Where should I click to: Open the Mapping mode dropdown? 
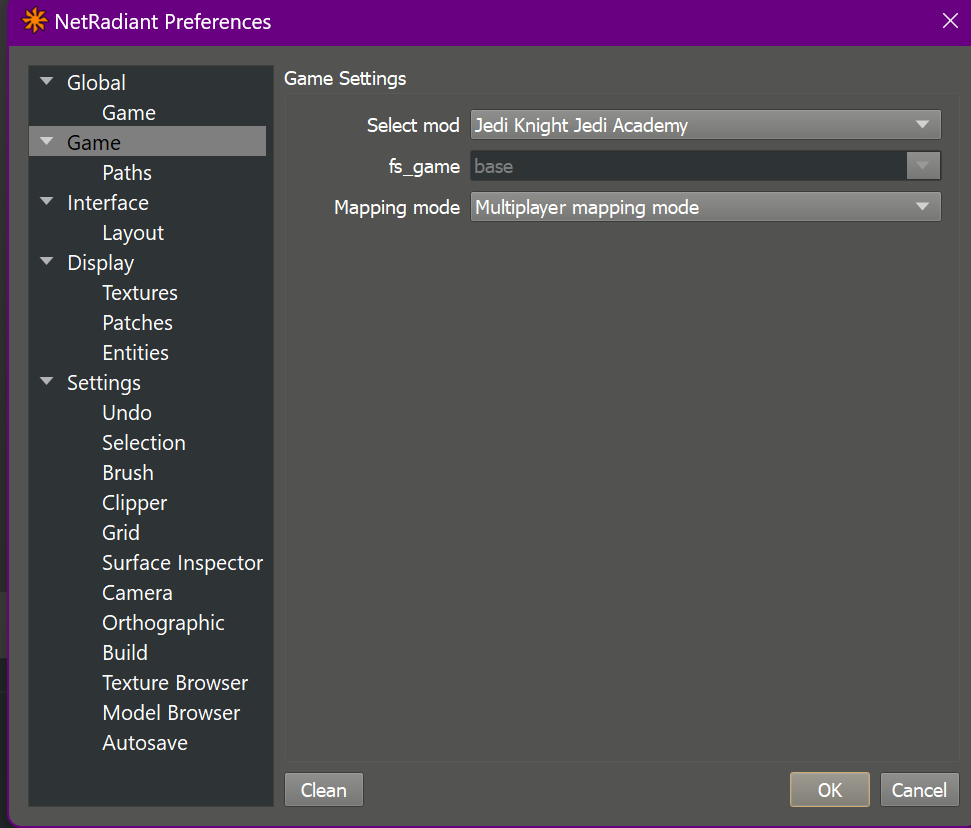click(705, 208)
